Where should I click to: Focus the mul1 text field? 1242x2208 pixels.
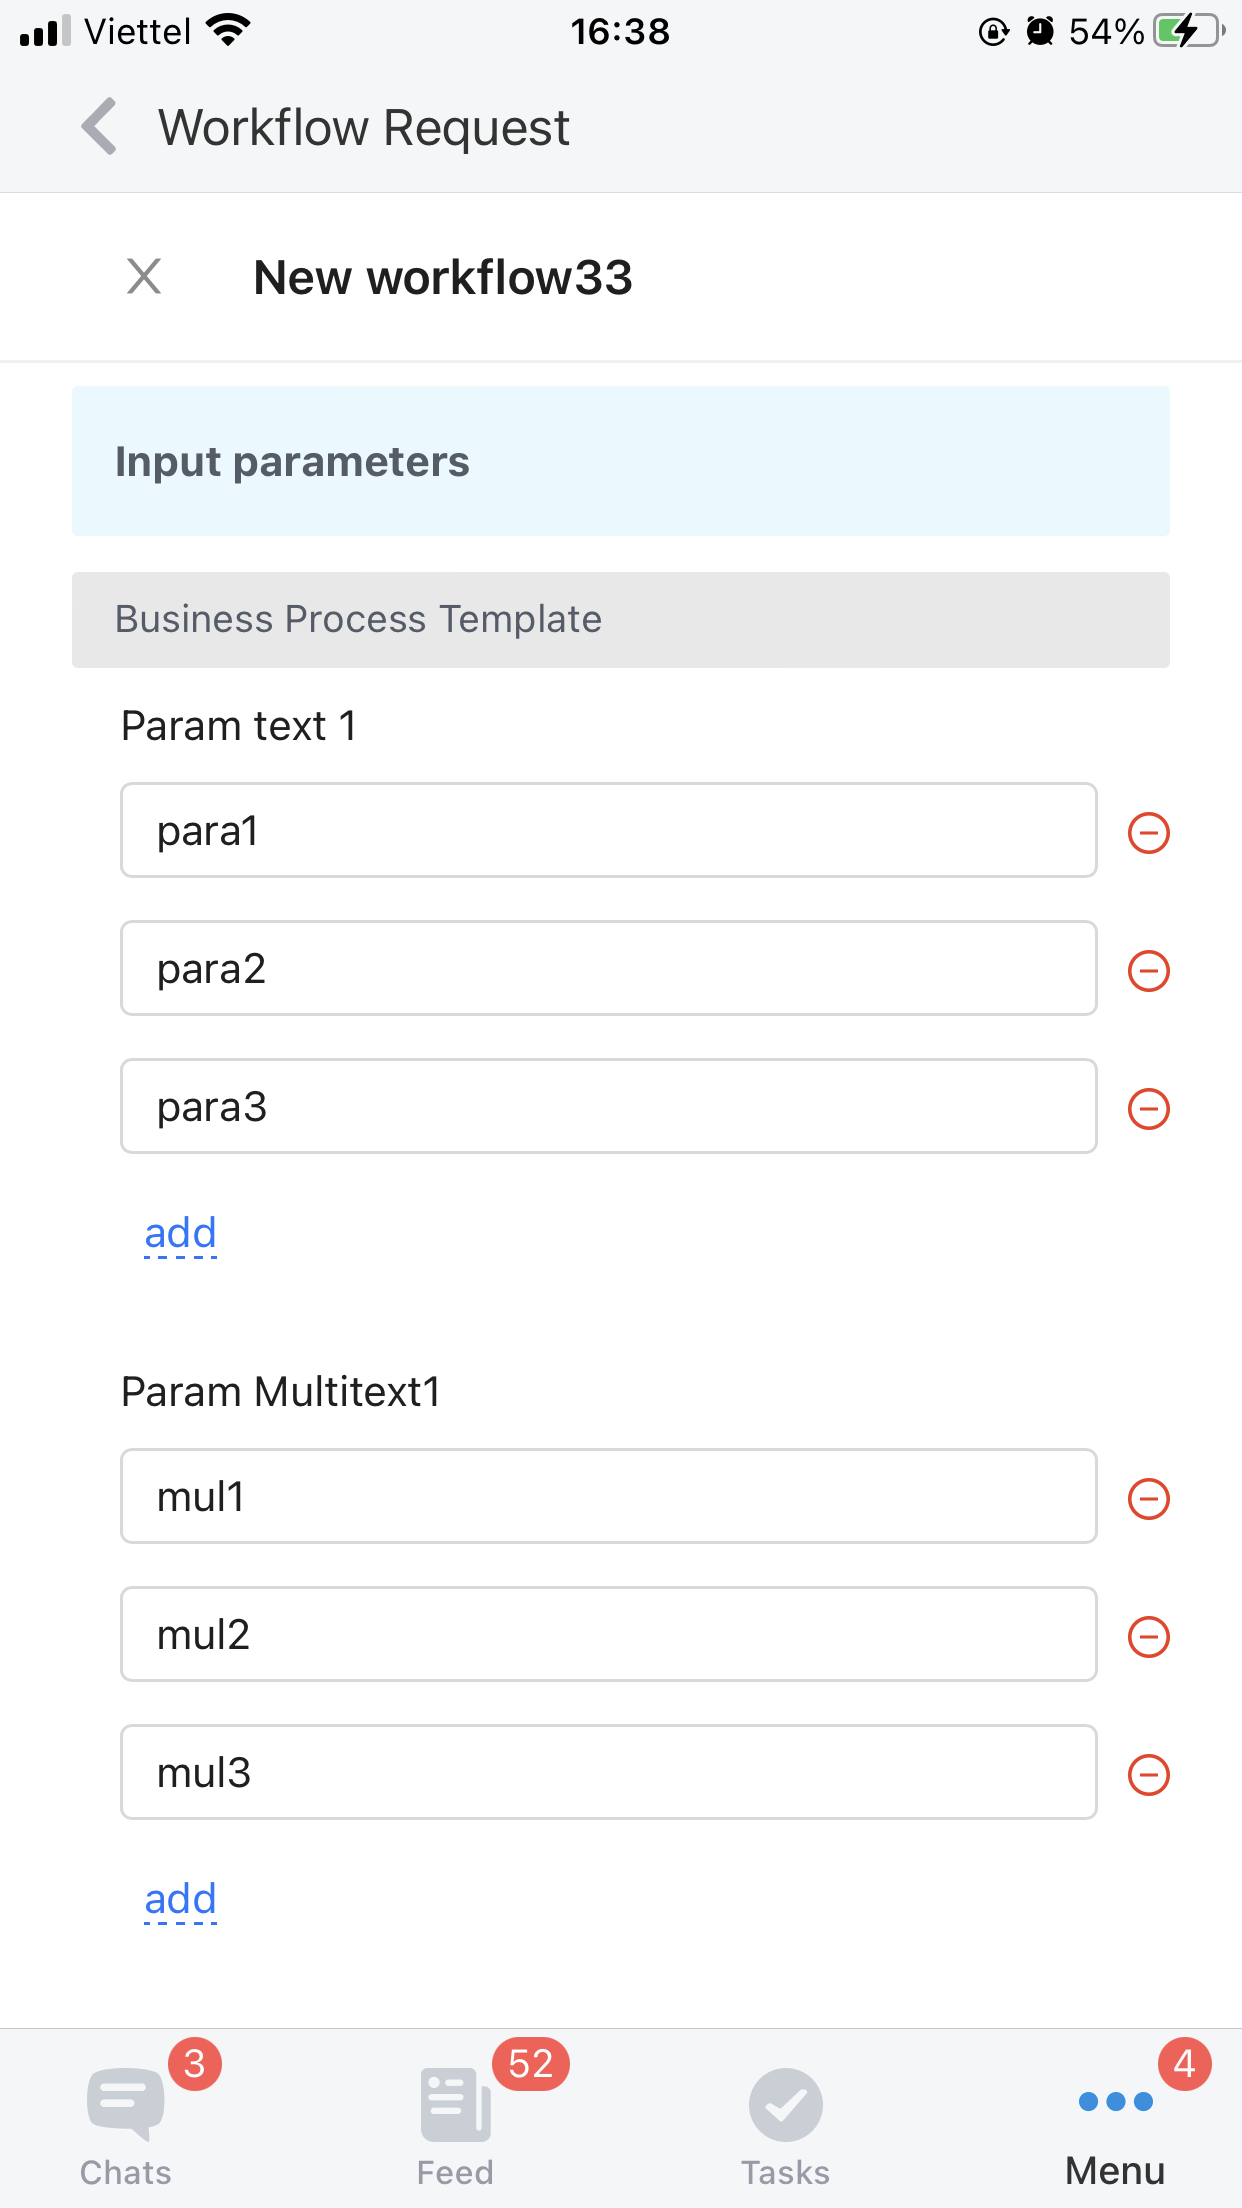pos(608,1496)
